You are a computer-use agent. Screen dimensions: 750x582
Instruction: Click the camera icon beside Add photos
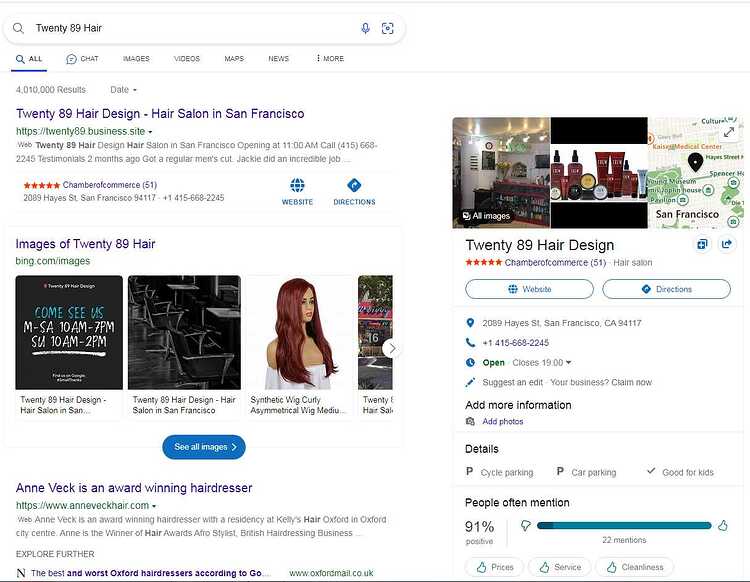(470, 421)
